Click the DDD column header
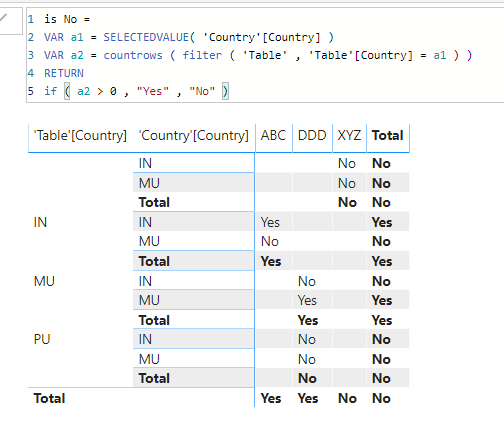This screenshot has width=504, height=427. click(x=312, y=136)
